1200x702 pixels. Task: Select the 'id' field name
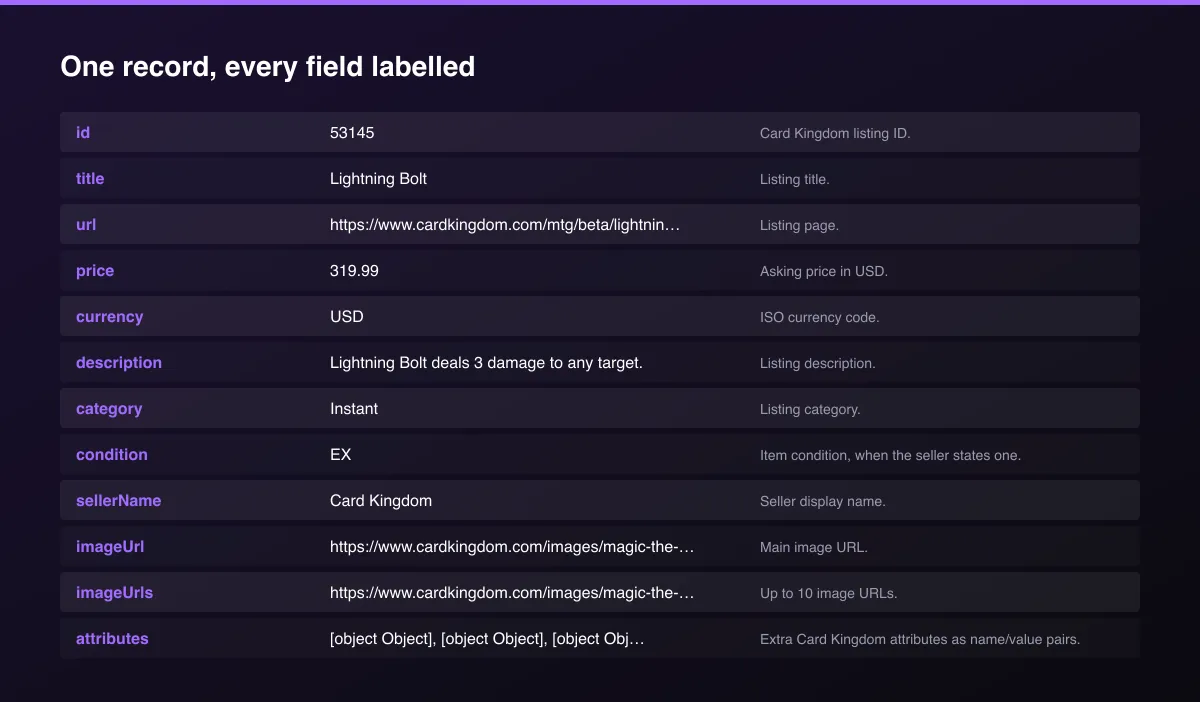tap(83, 132)
